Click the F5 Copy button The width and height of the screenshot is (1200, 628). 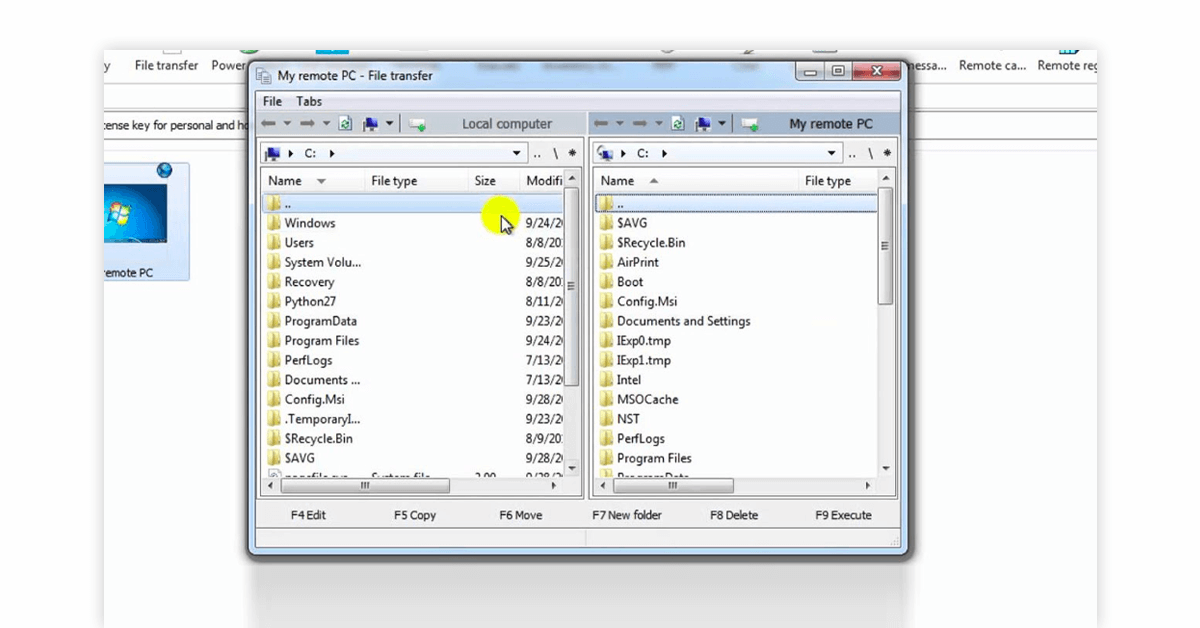point(414,515)
